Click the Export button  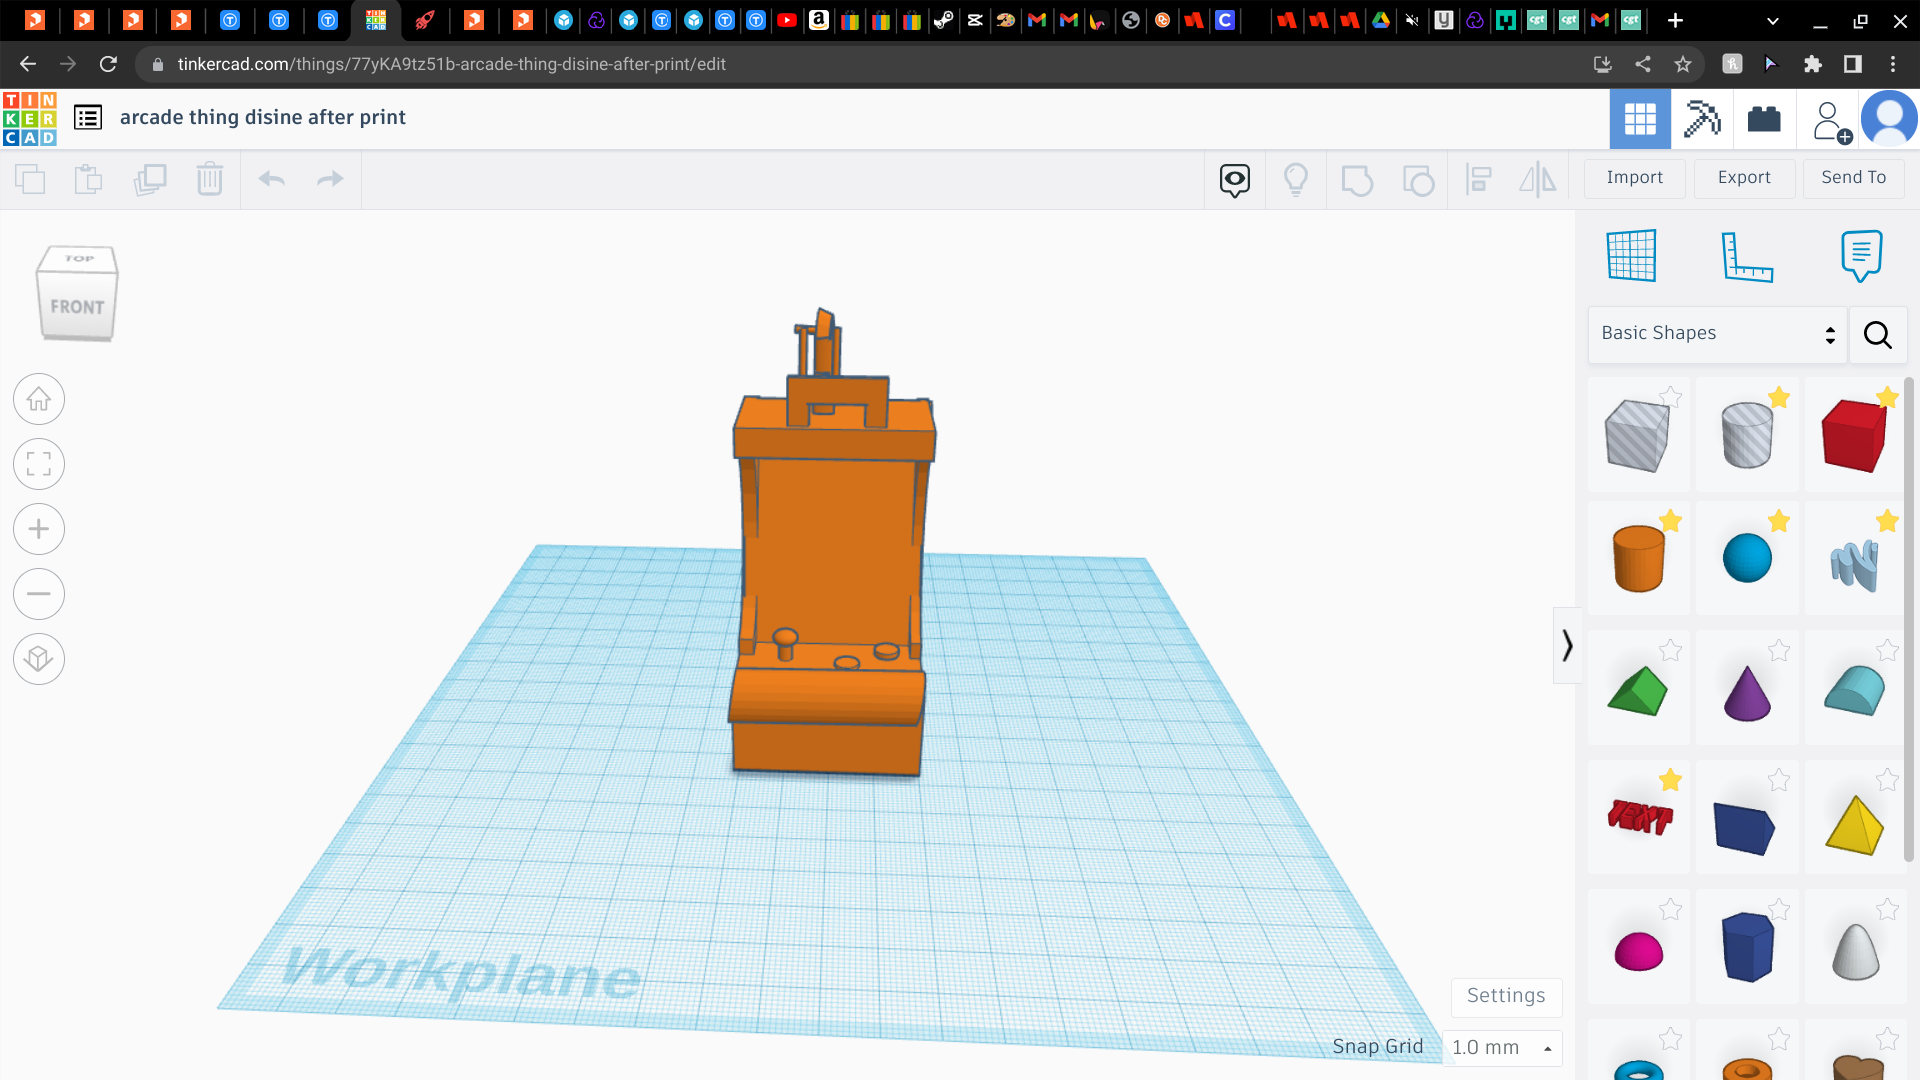tap(1743, 177)
